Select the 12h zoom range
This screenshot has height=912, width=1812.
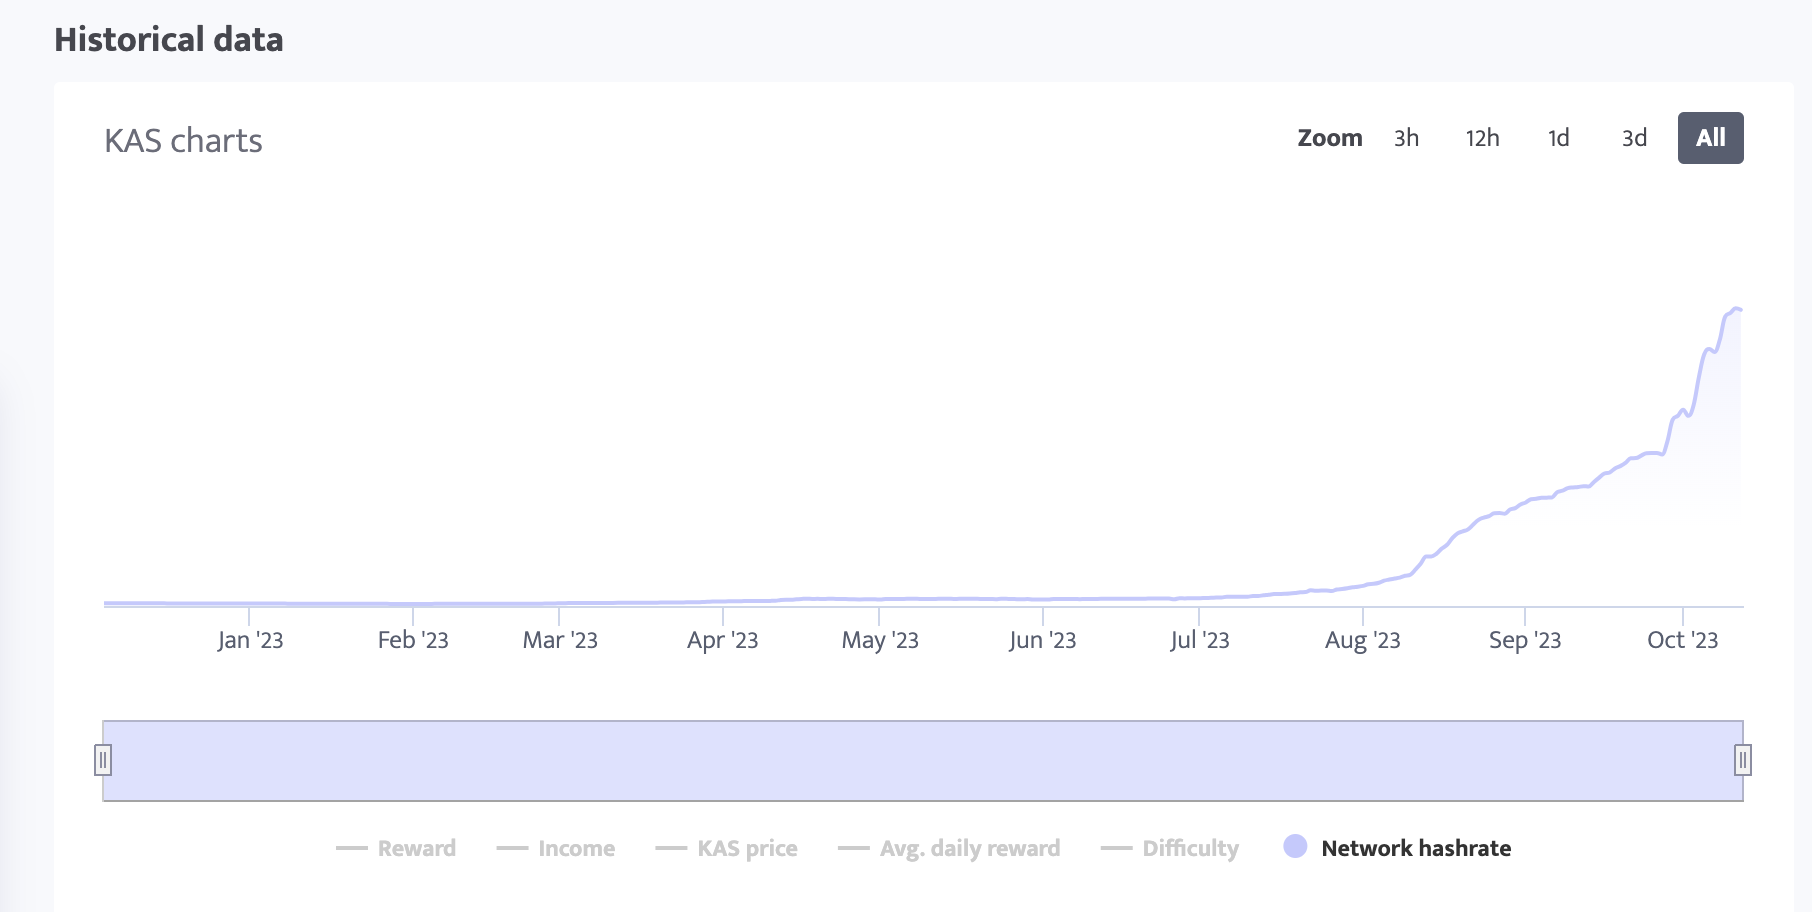[1482, 138]
